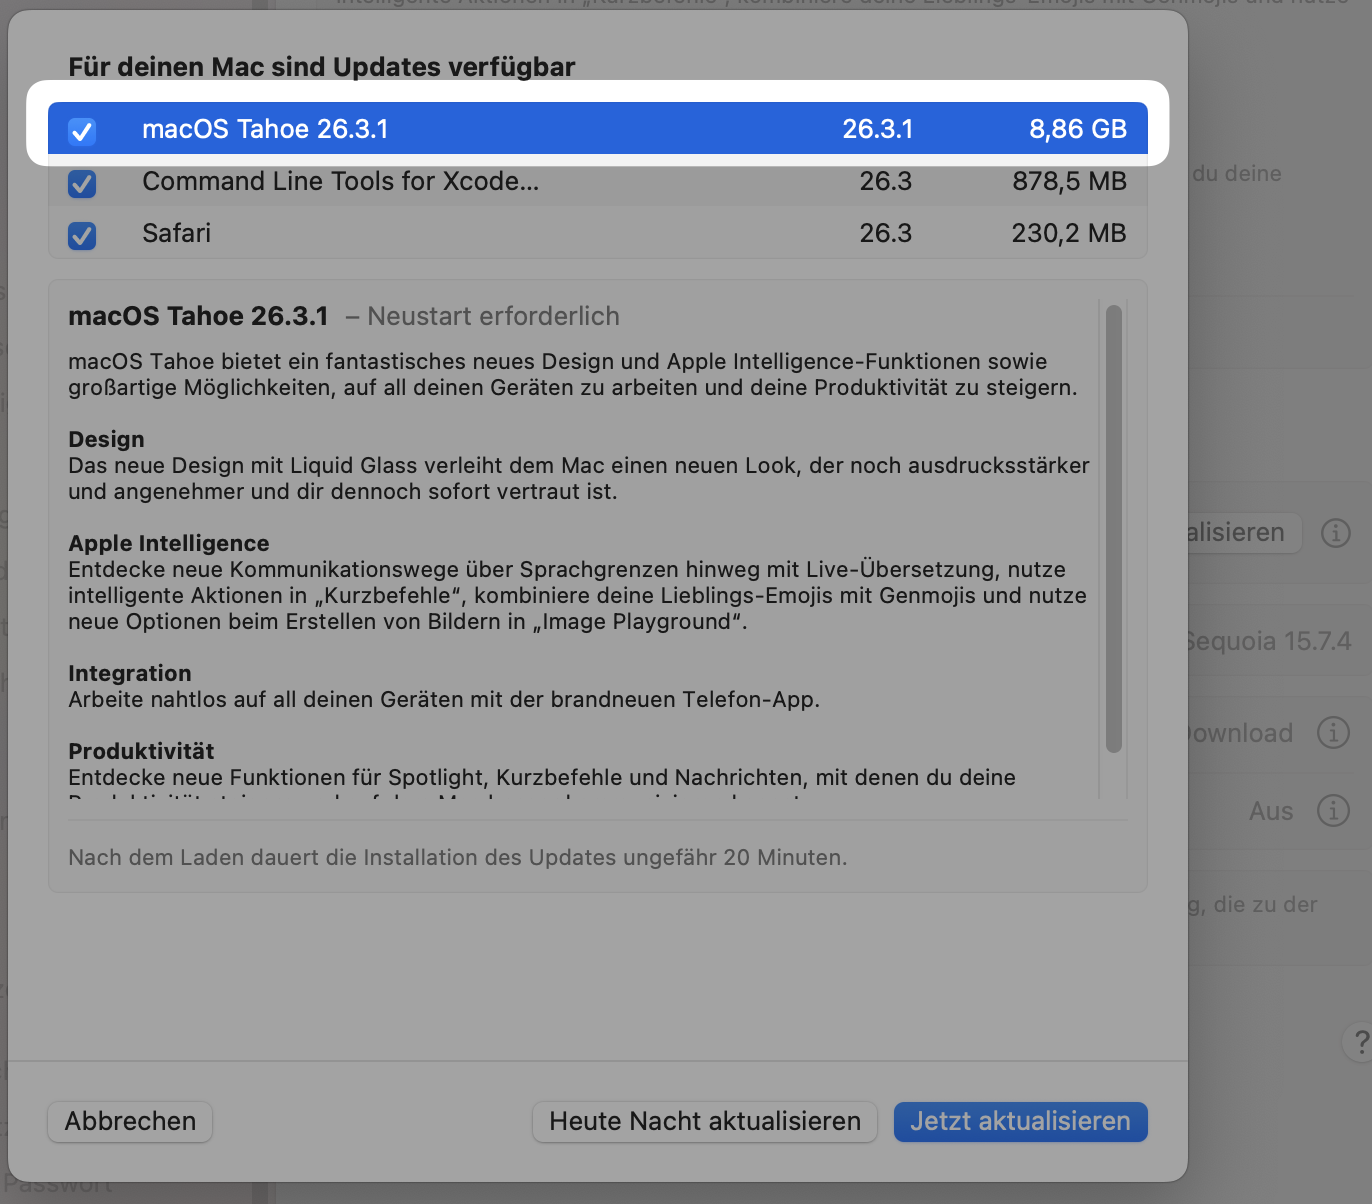
Task: Open info icon next to Download row
Action: coord(1333,733)
